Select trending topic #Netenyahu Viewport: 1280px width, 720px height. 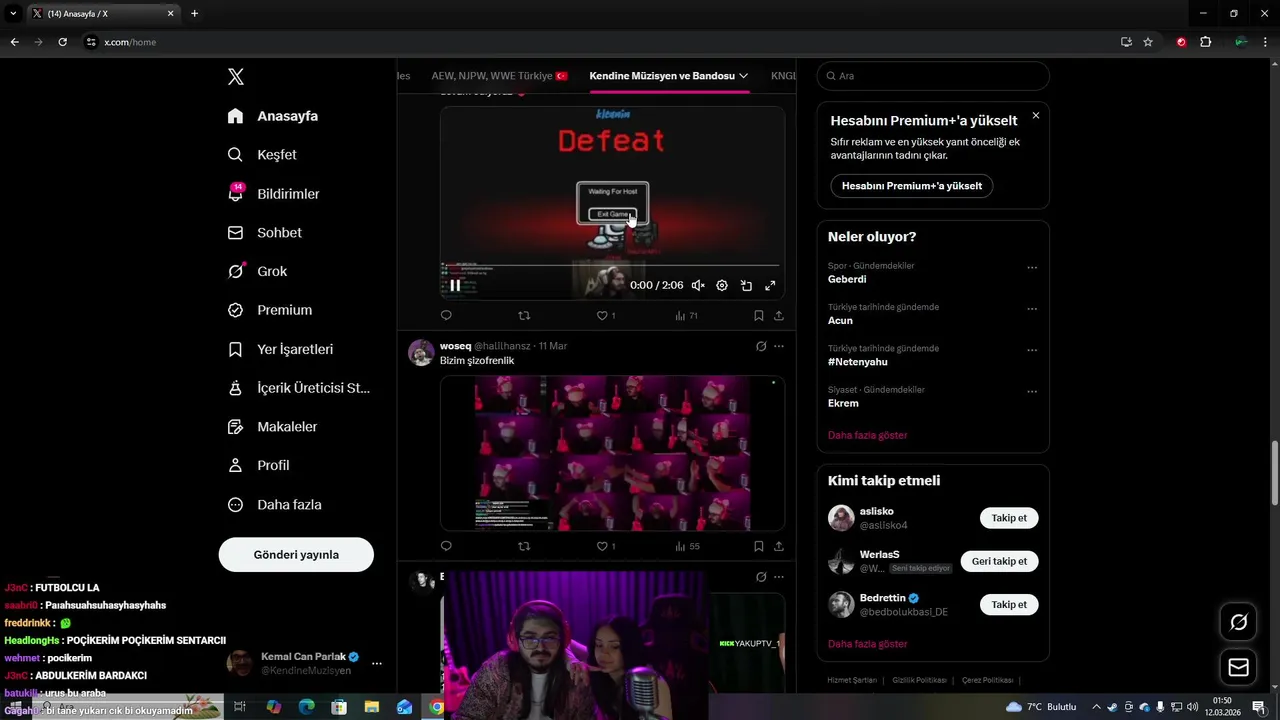pyautogui.click(x=857, y=362)
